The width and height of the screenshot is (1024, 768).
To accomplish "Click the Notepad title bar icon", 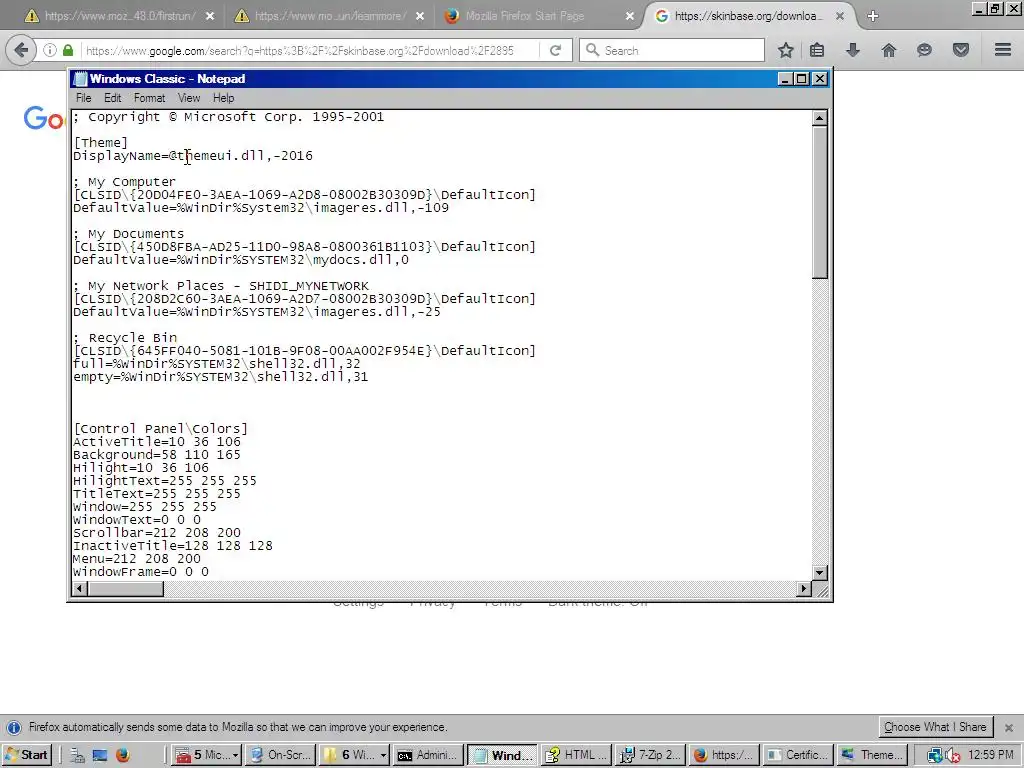I will pyautogui.click(x=80, y=79).
